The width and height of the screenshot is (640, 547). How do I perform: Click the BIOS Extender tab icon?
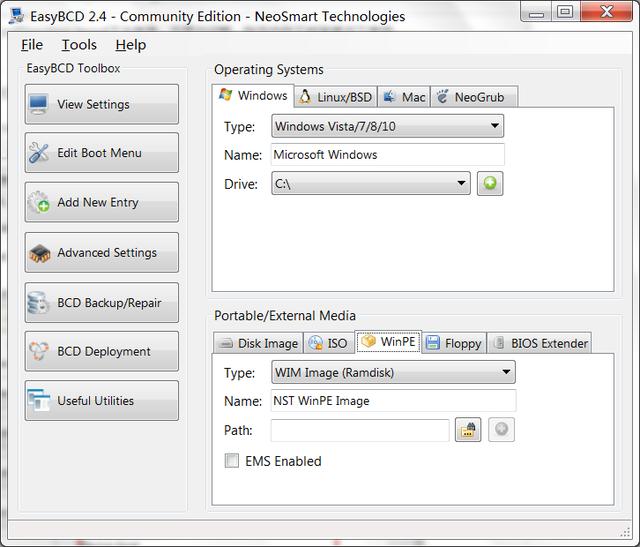(x=499, y=342)
